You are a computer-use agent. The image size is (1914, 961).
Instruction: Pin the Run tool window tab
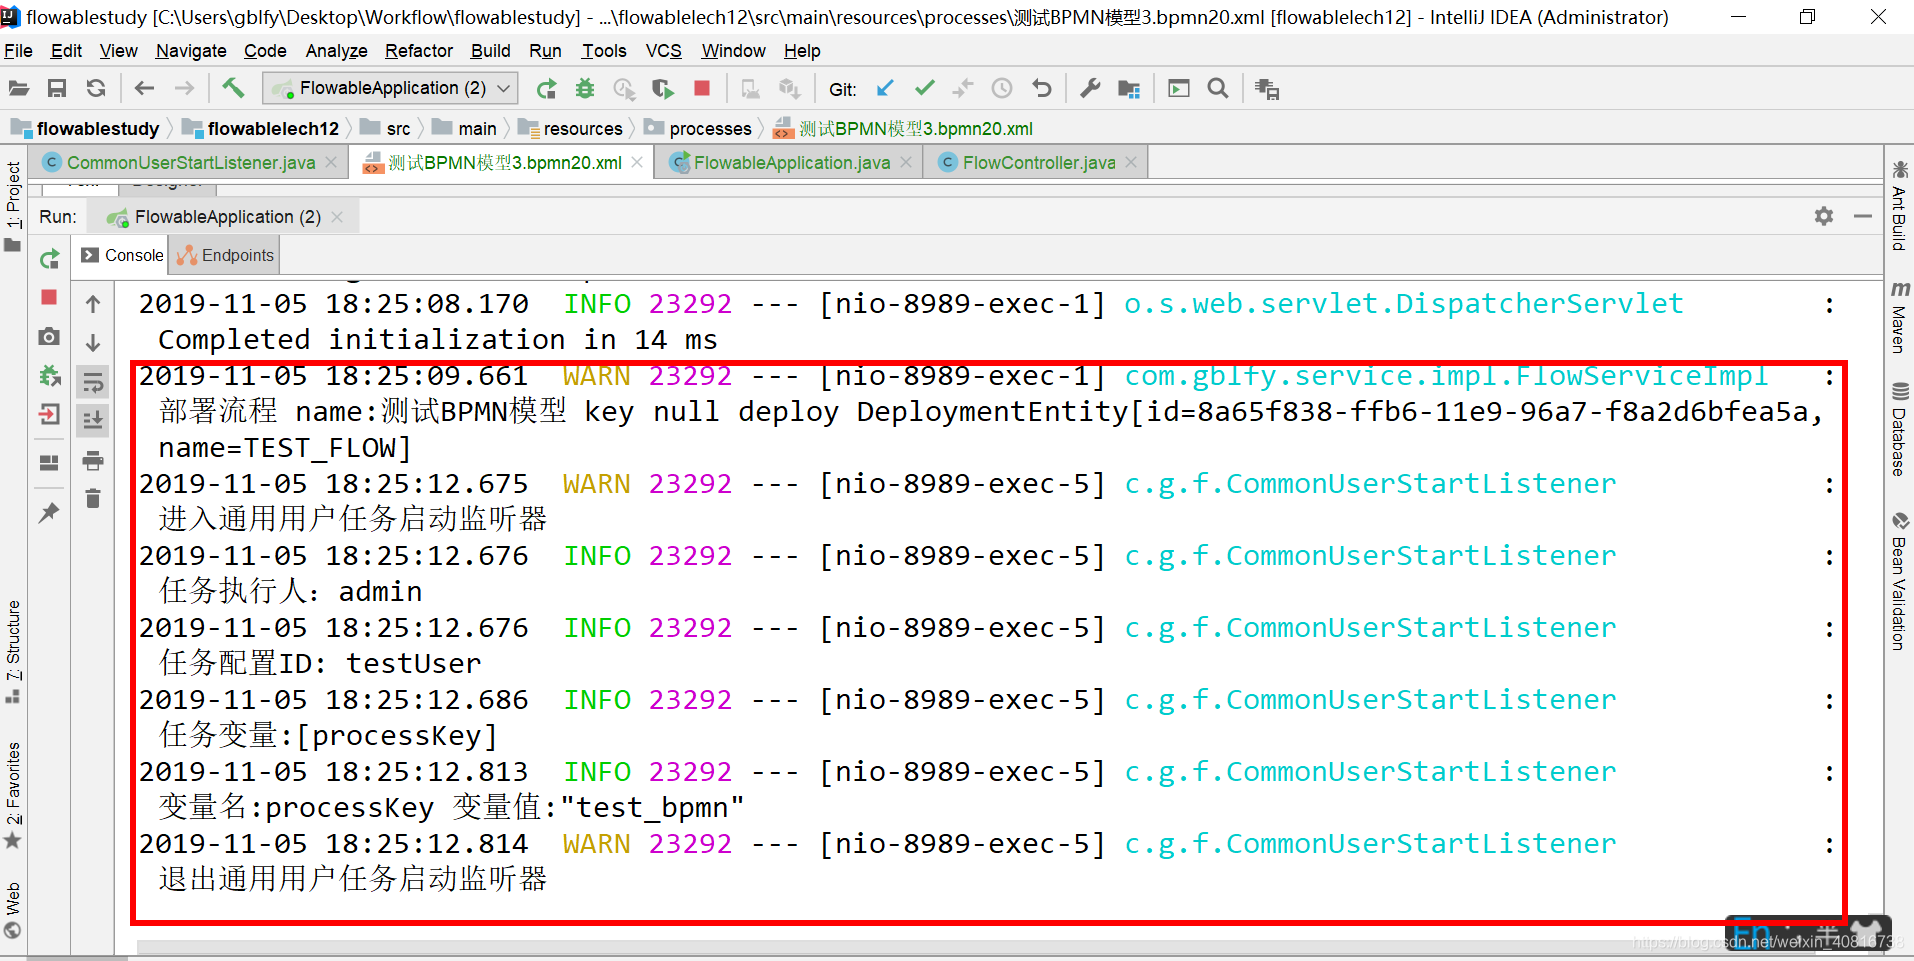tap(48, 512)
